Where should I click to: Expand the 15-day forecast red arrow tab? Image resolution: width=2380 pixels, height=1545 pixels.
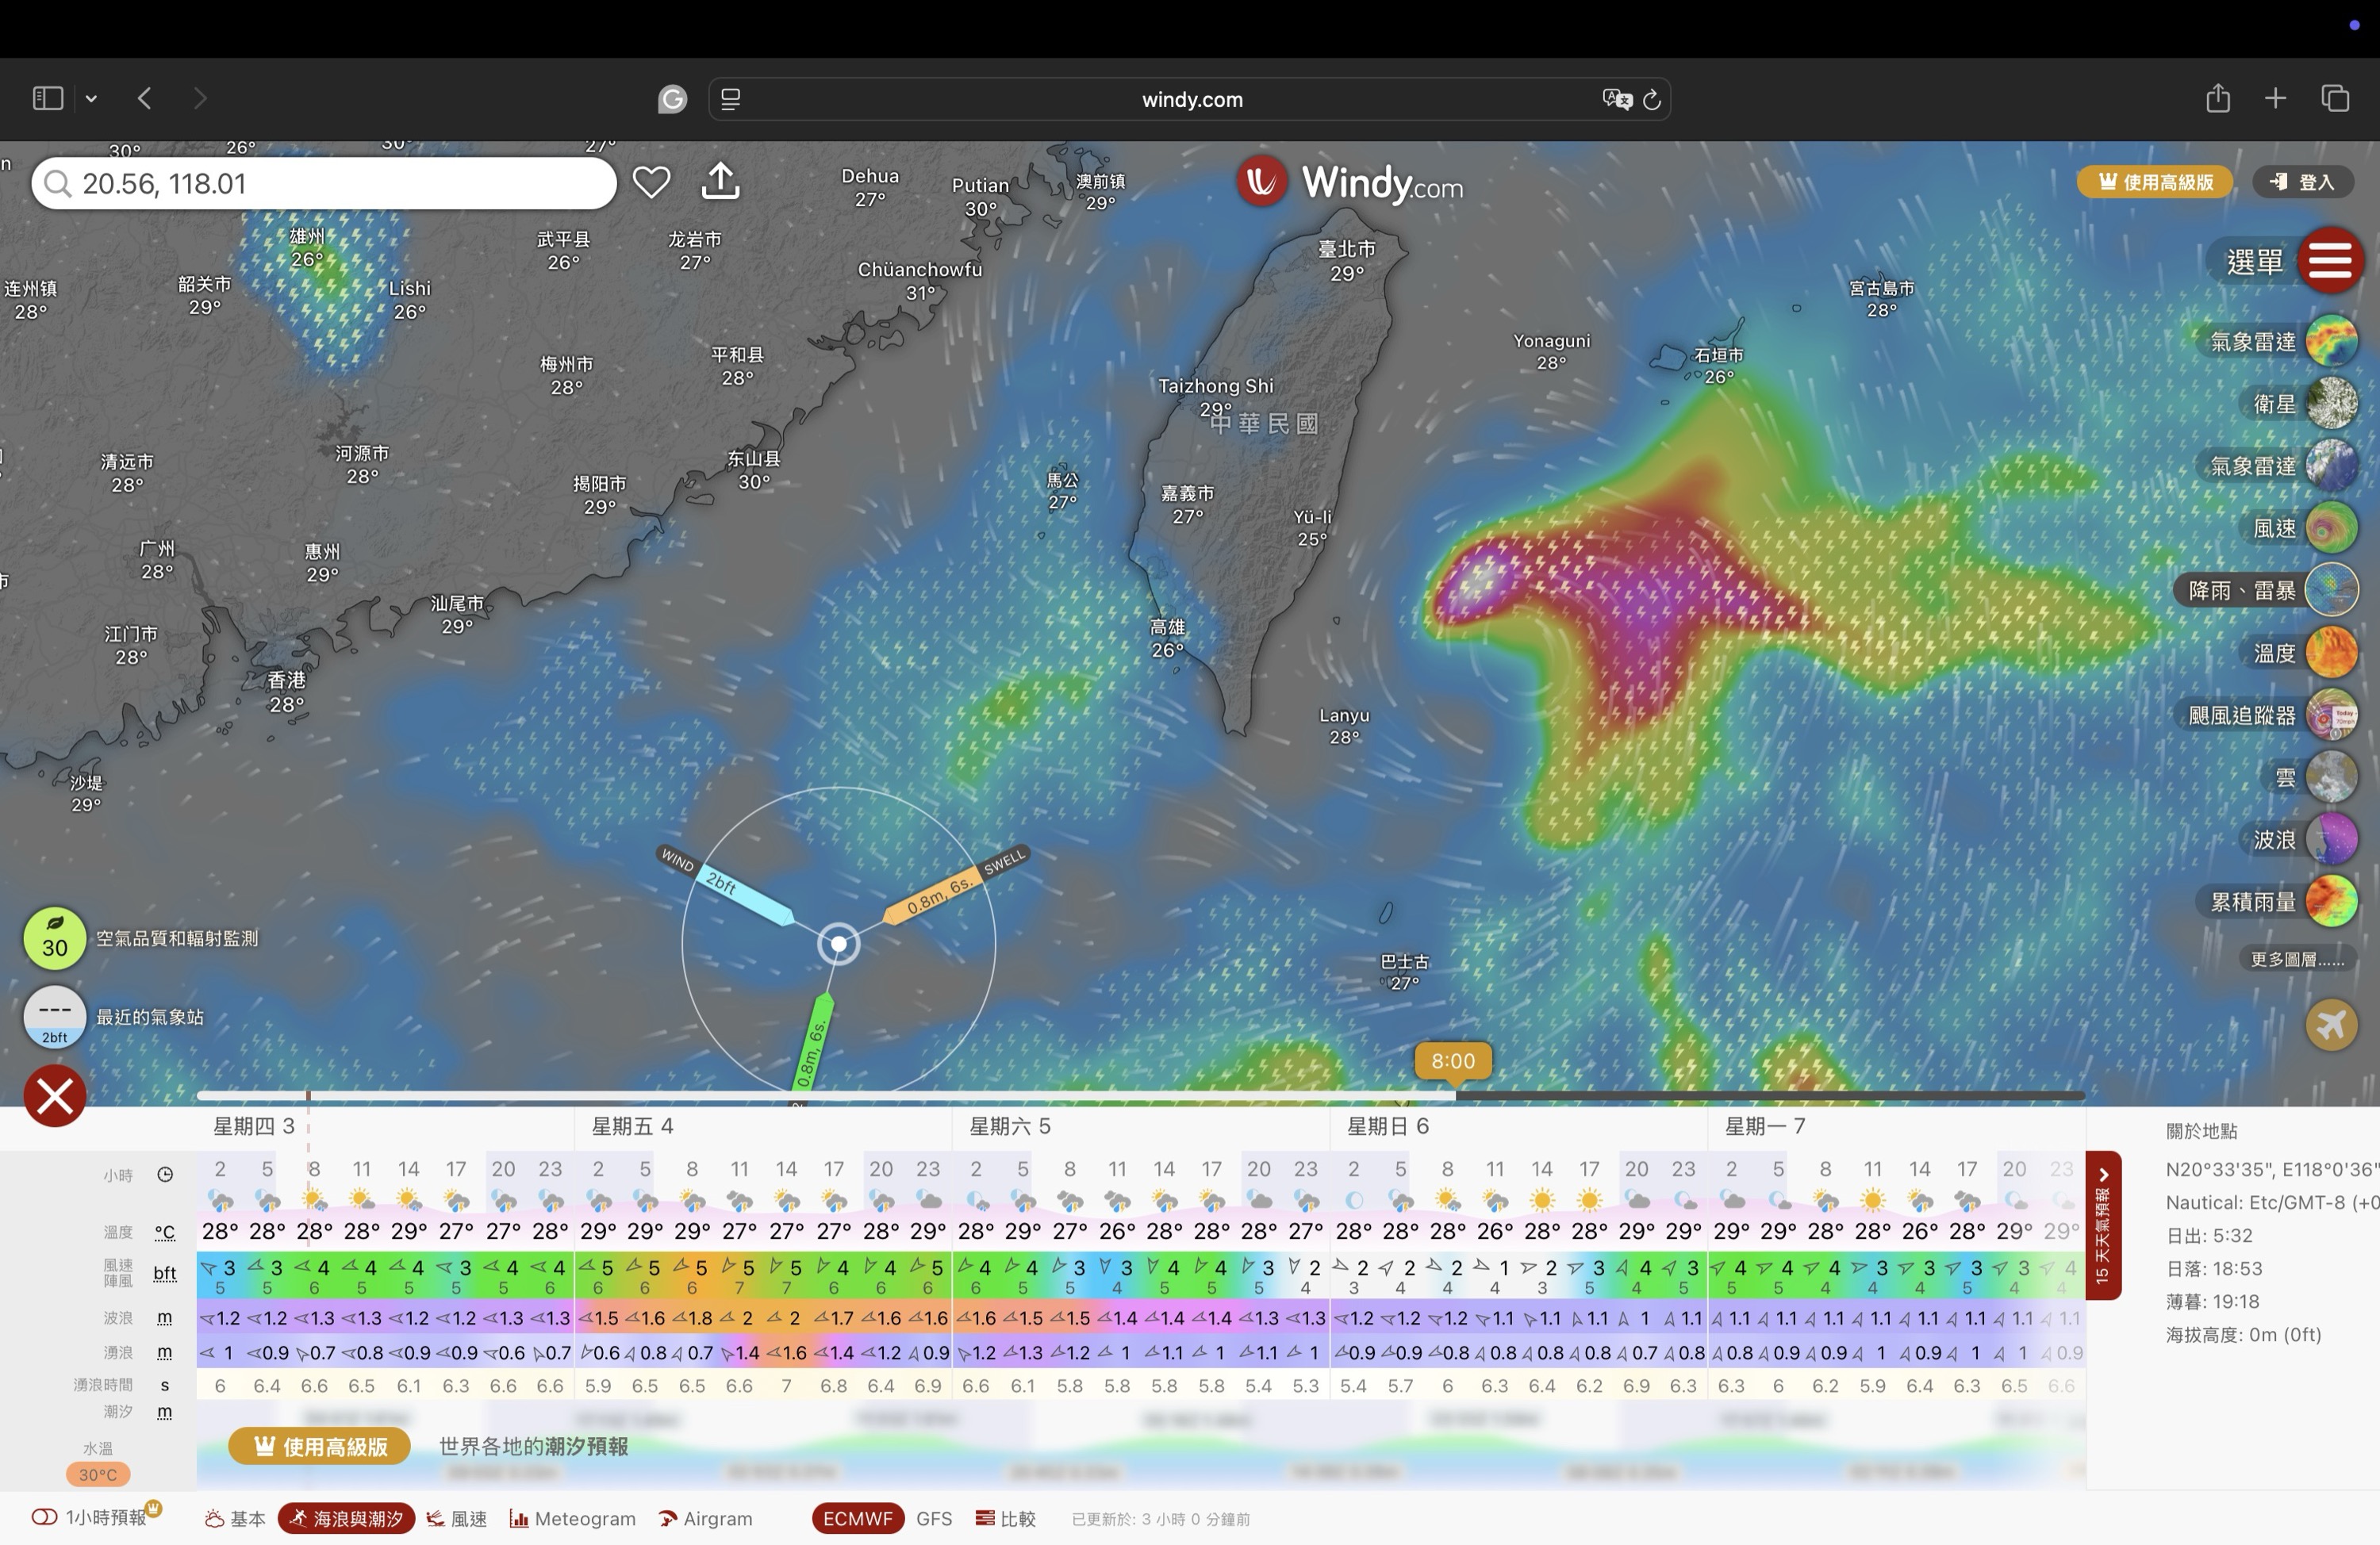pos(2103,1225)
